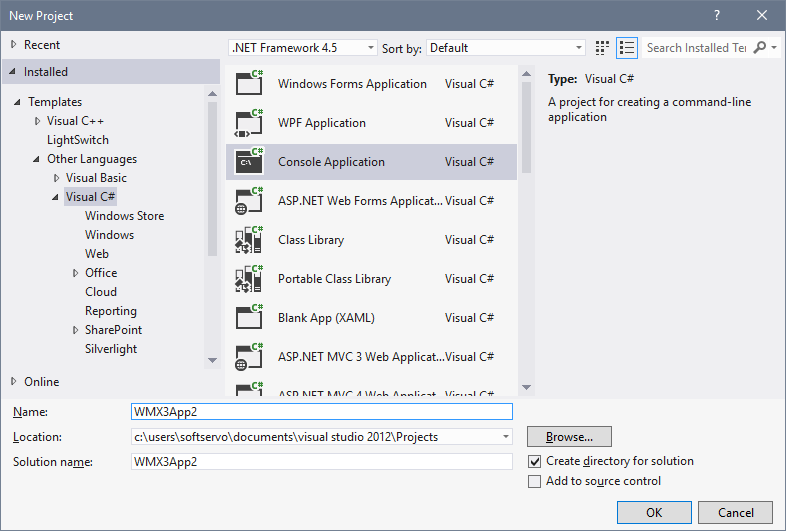
Task: Click the Cancel button
Action: pos(735,512)
